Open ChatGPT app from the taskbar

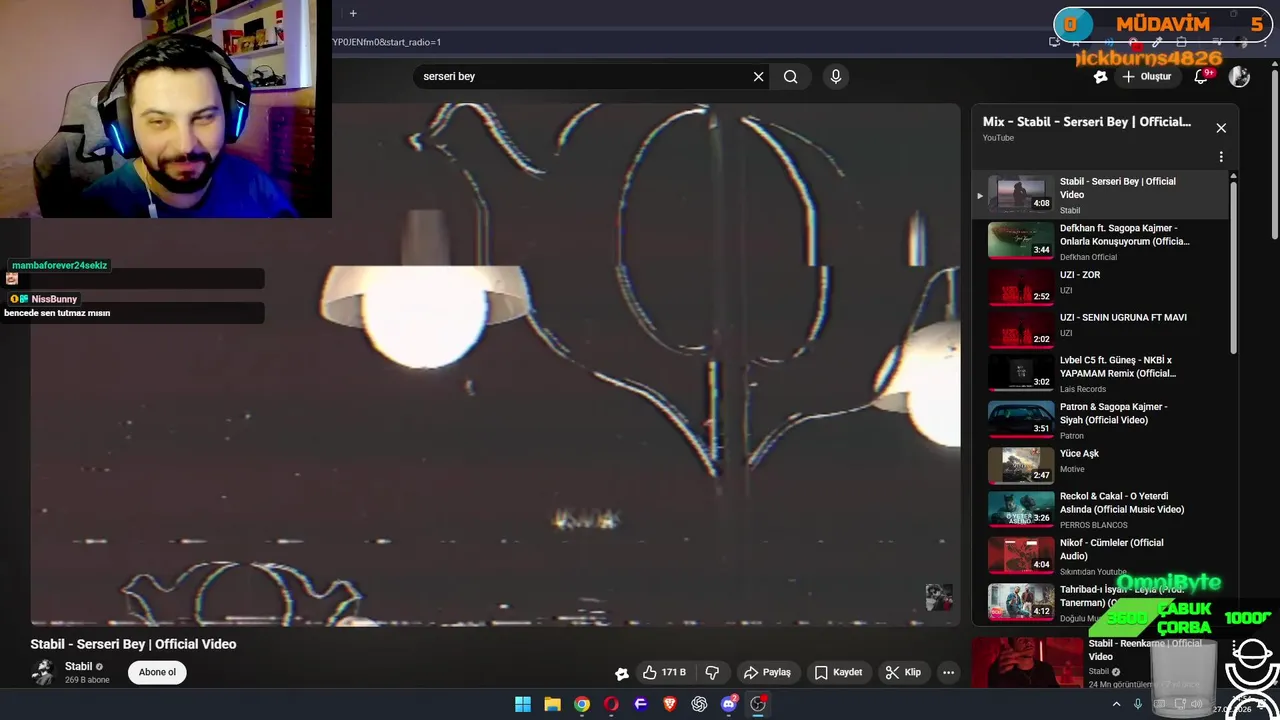point(699,704)
